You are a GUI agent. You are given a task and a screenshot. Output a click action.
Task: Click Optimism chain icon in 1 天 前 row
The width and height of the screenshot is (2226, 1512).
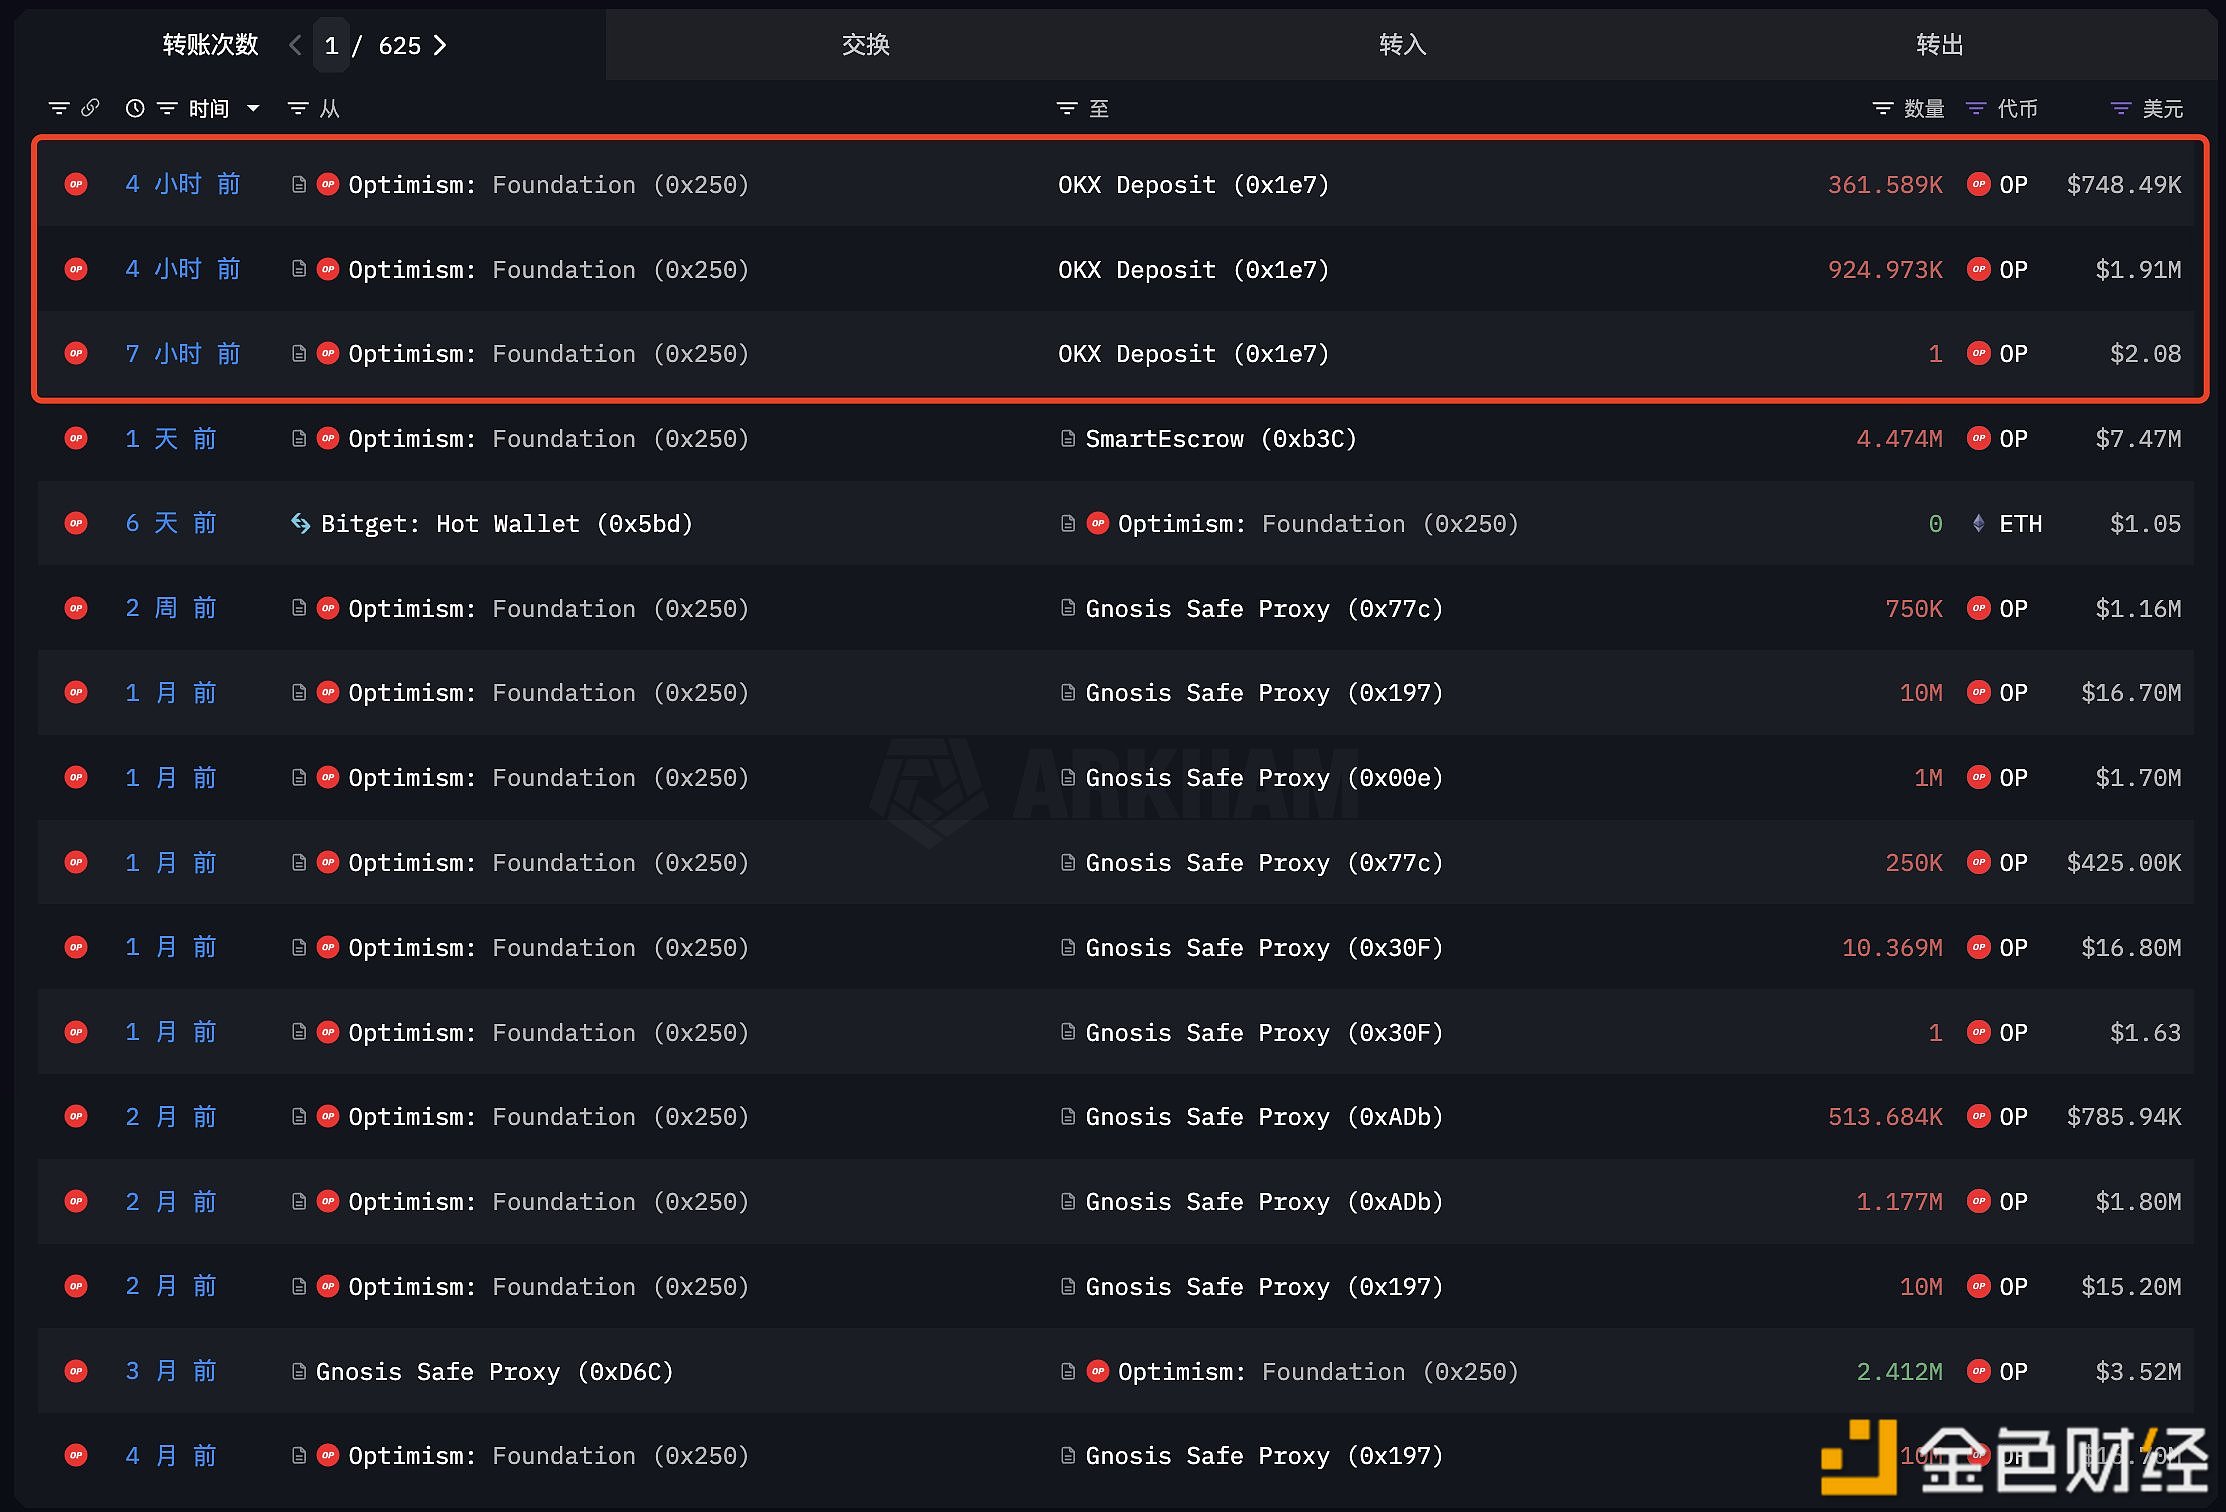coord(76,438)
